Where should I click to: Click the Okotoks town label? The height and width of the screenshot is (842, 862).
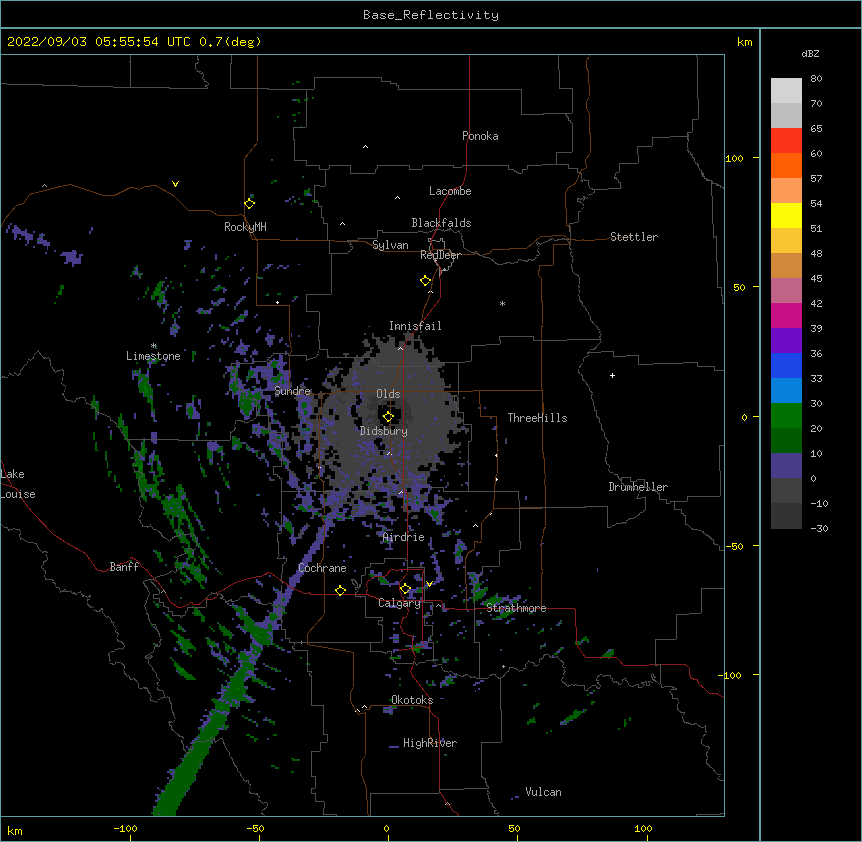pos(412,700)
